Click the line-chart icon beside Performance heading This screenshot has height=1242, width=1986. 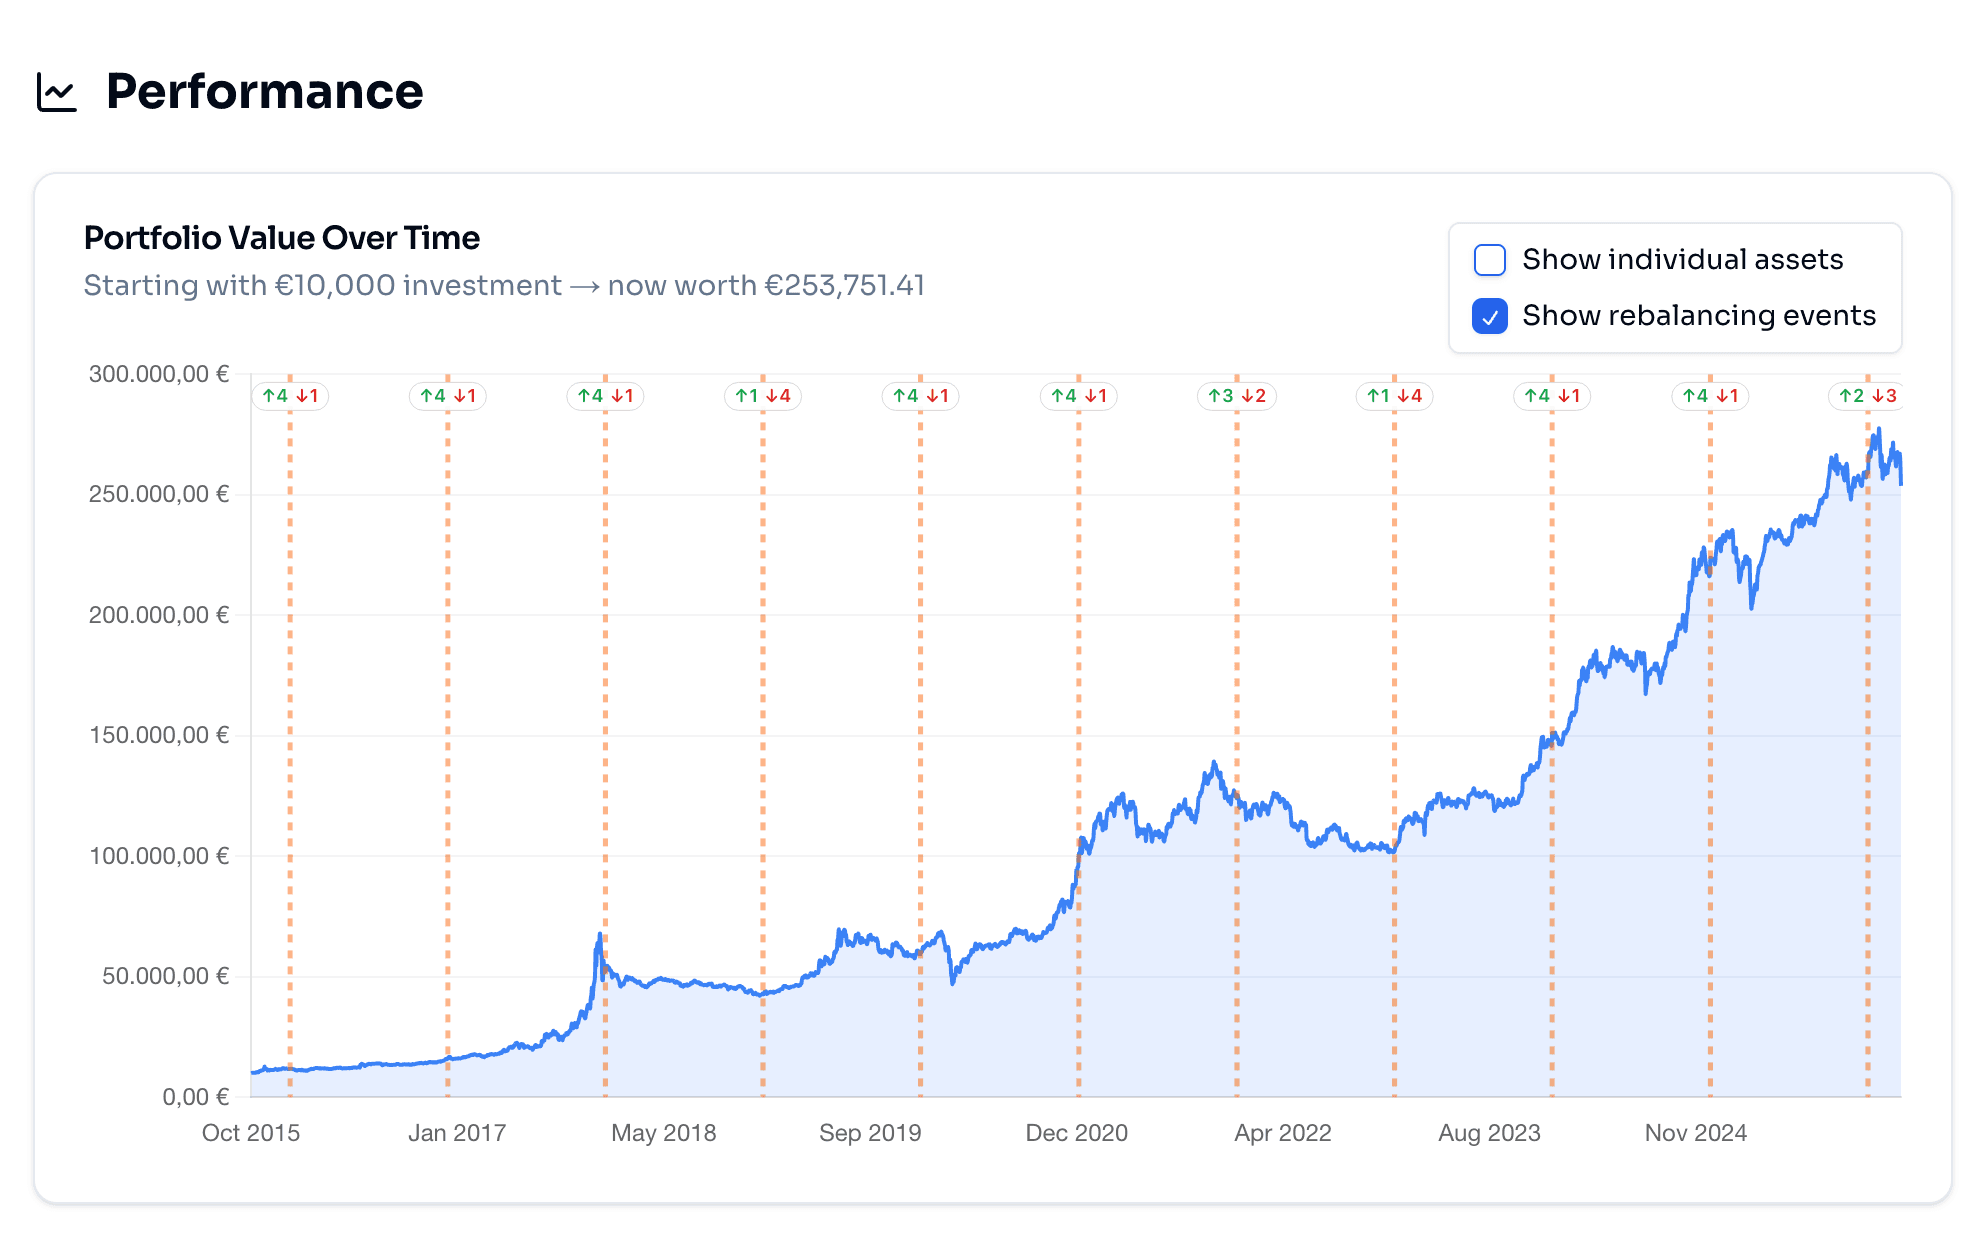pos(55,91)
